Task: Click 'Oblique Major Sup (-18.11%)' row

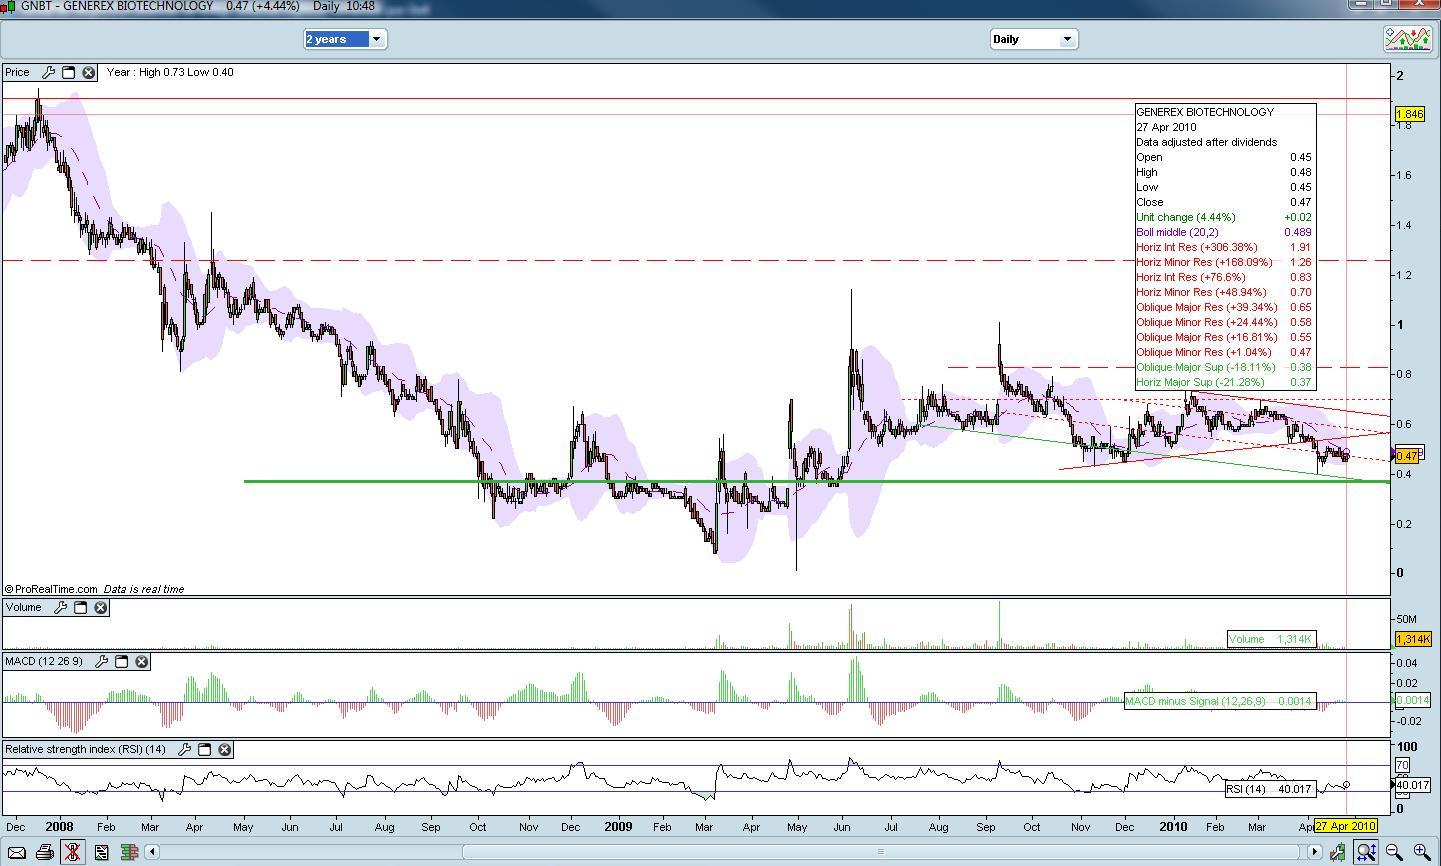Action: click(x=1224, y=367)
